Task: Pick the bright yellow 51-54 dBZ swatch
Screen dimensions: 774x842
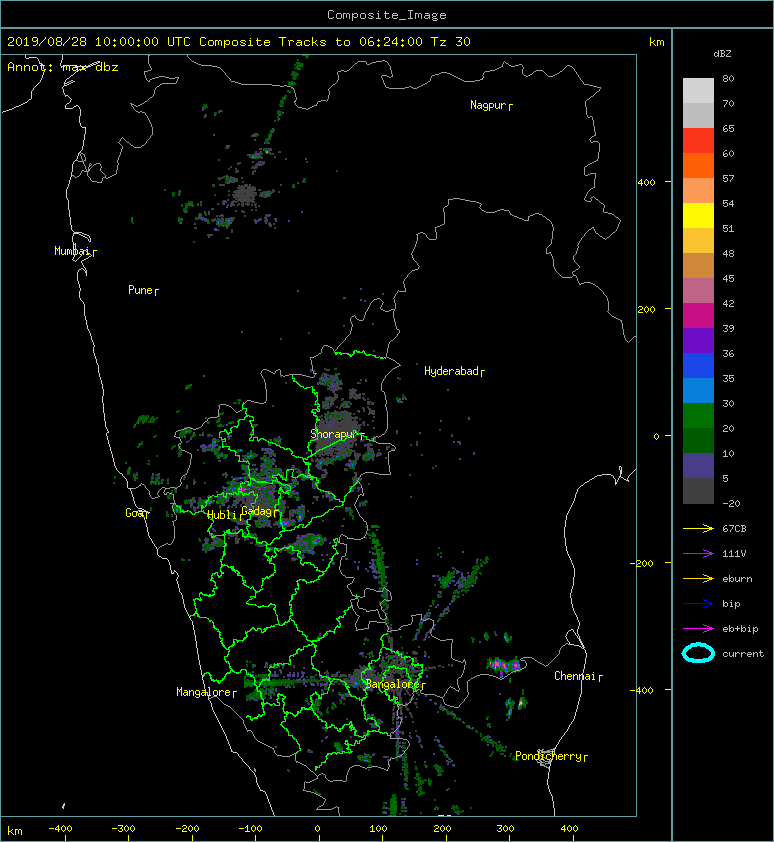Action: 698,215
